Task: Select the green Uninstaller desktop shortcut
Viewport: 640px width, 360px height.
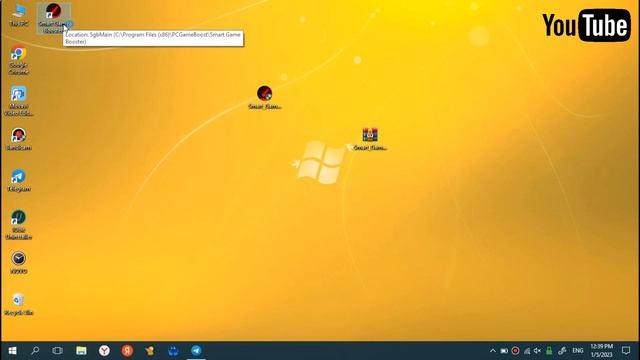Action: [19, 224]
